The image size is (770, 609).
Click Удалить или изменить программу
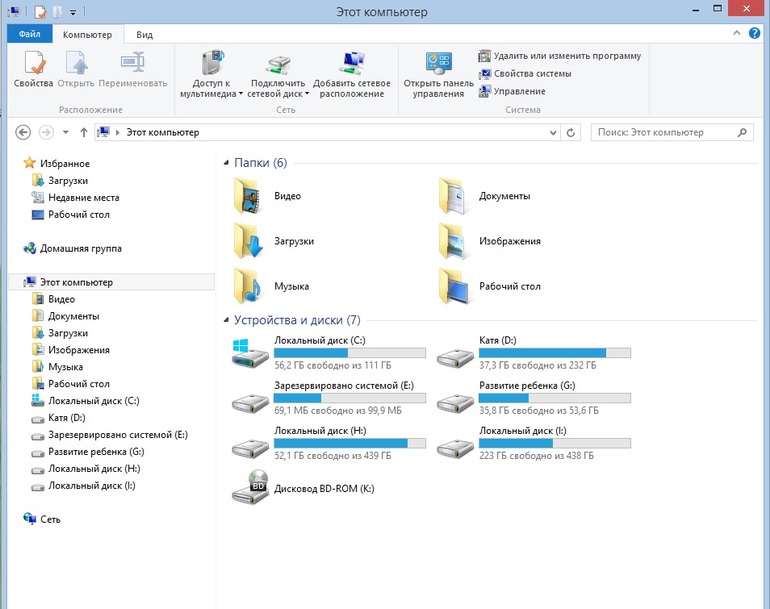pyautogui.click(x=560, y=56)
